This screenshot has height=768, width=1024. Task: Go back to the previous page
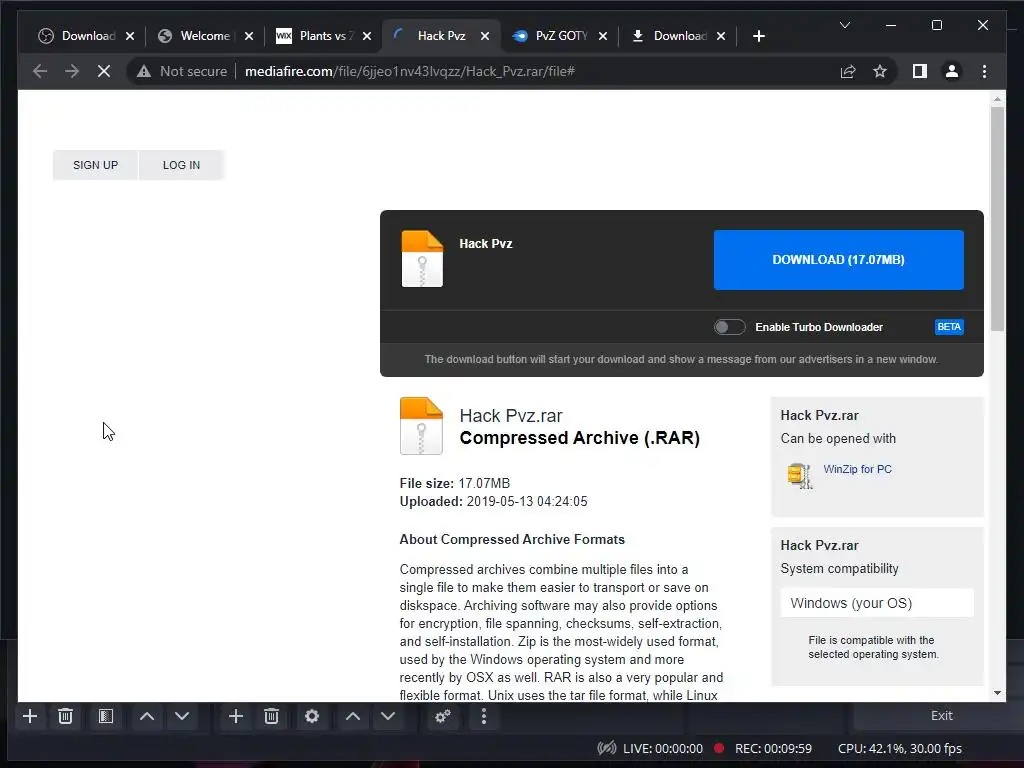40,71
